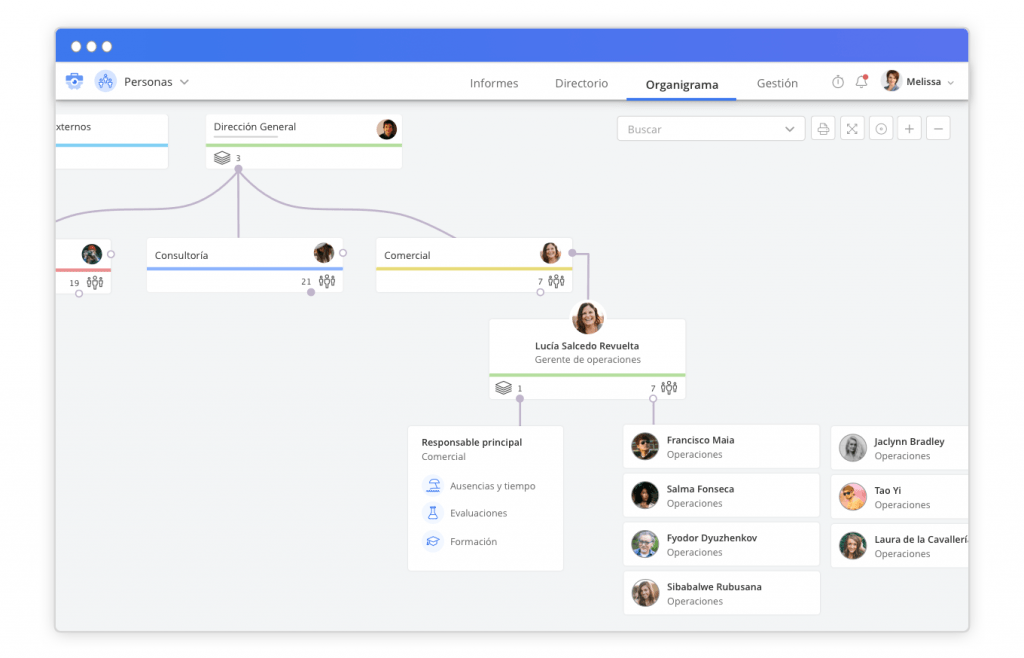This screenshot has width=1024, height=658.
Task: Zoom out of the organigram
Action: point(938,128)
